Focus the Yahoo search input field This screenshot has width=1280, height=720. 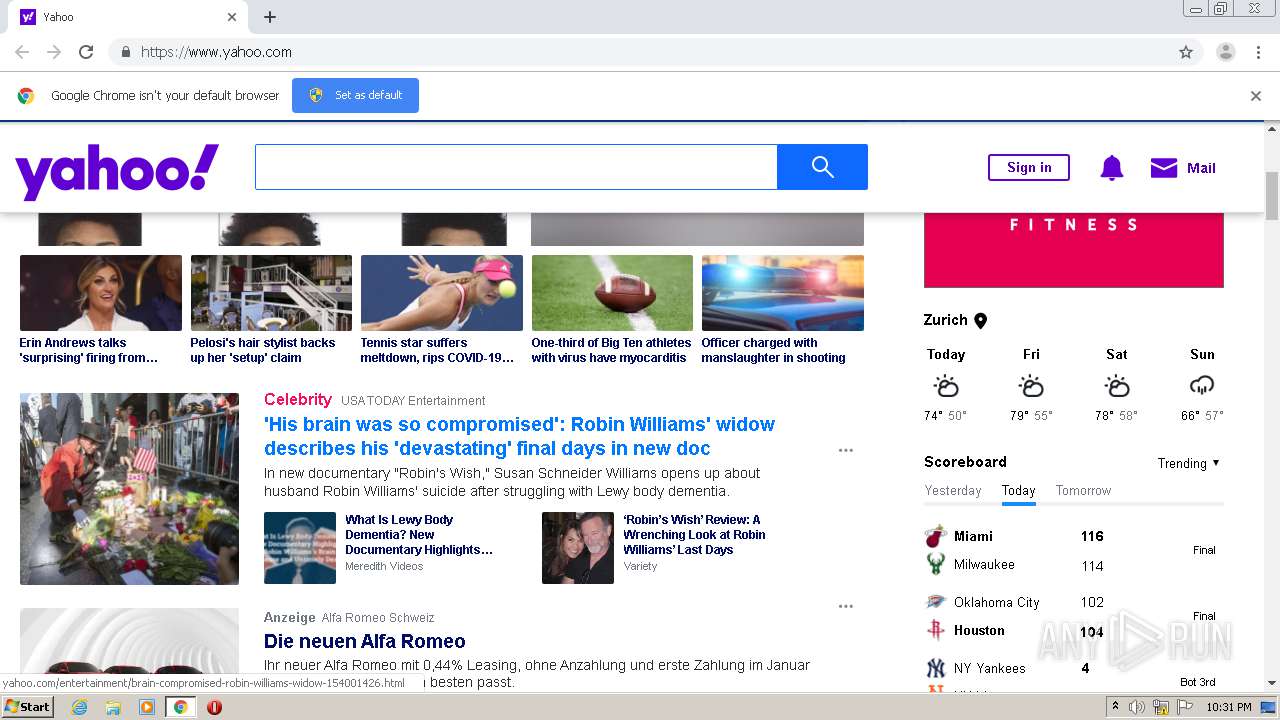coord(516,167)
